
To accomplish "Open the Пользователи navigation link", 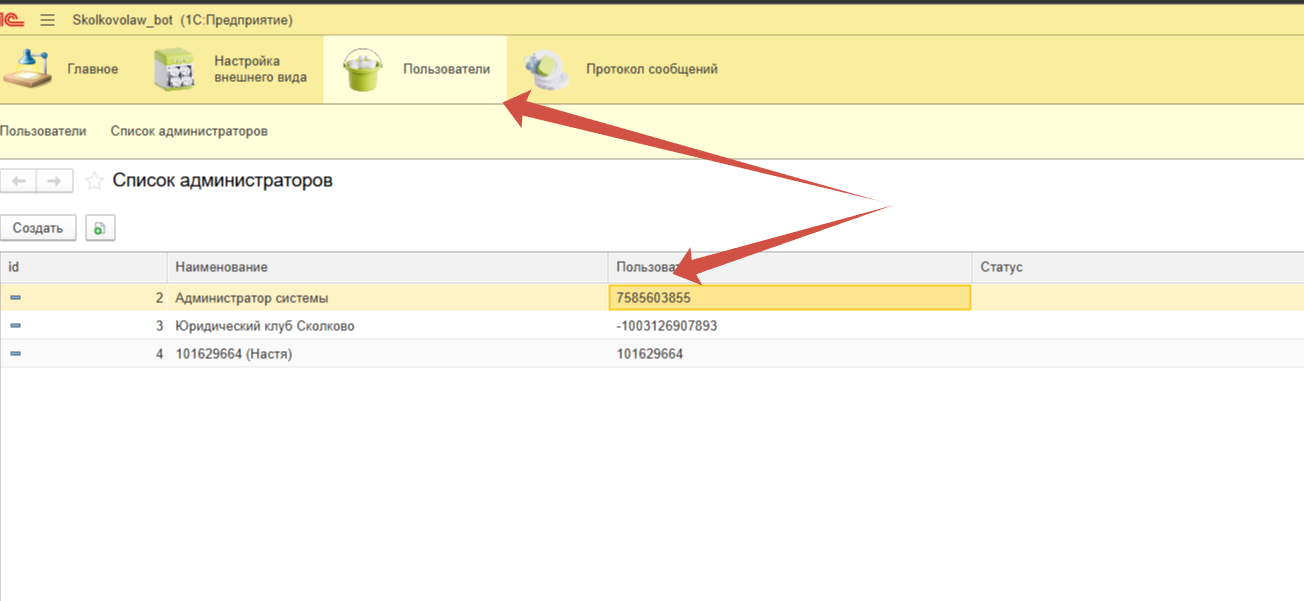I will click(x=43, y=131).
